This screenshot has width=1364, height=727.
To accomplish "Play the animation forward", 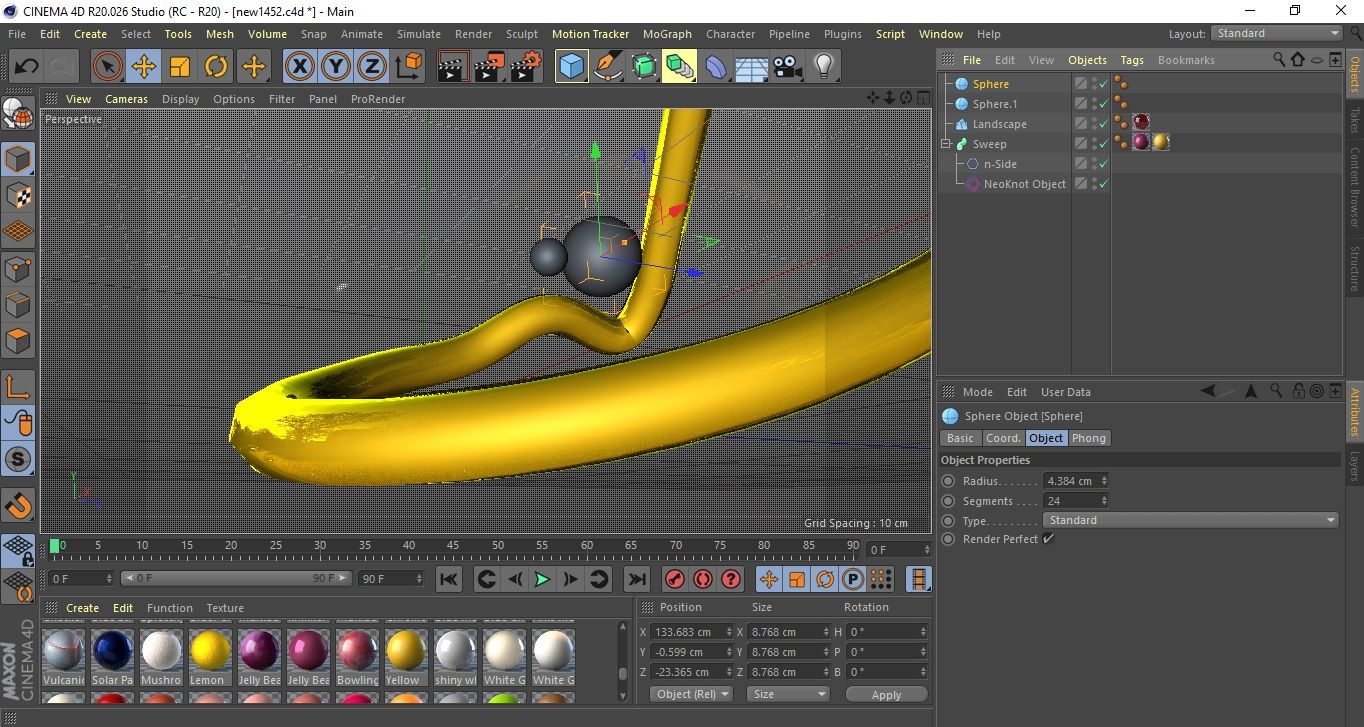I will [541, 579].
